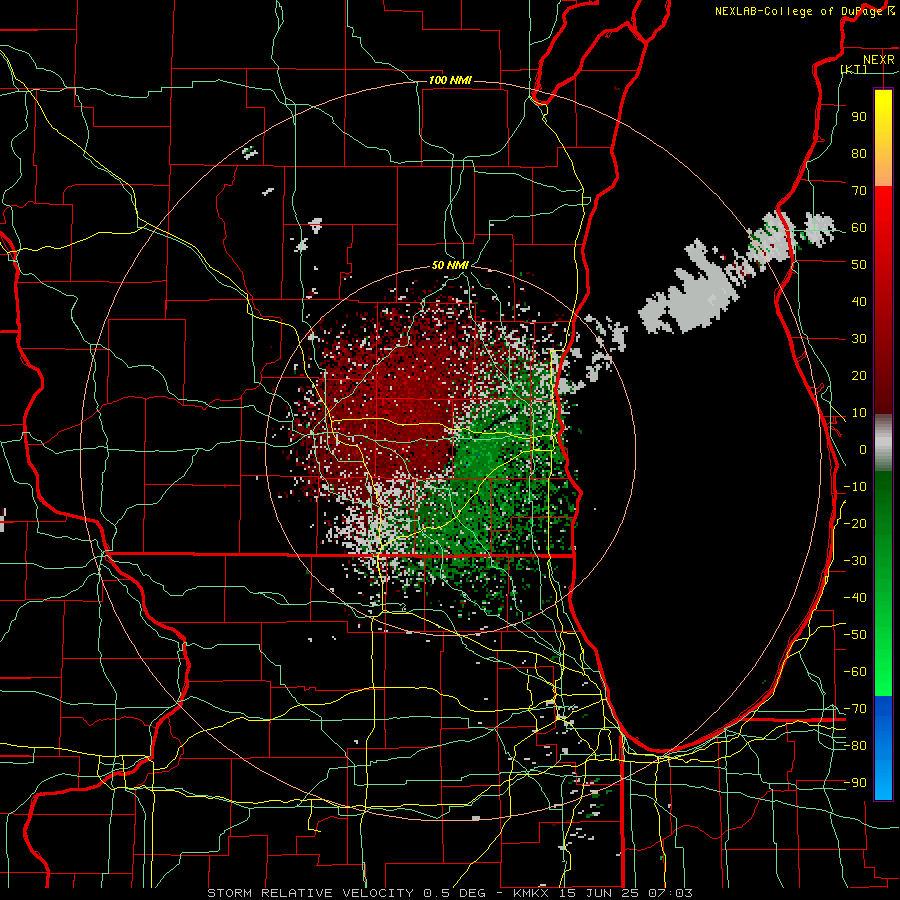Click the "100 NMI" range ring label

pos(450,80)
